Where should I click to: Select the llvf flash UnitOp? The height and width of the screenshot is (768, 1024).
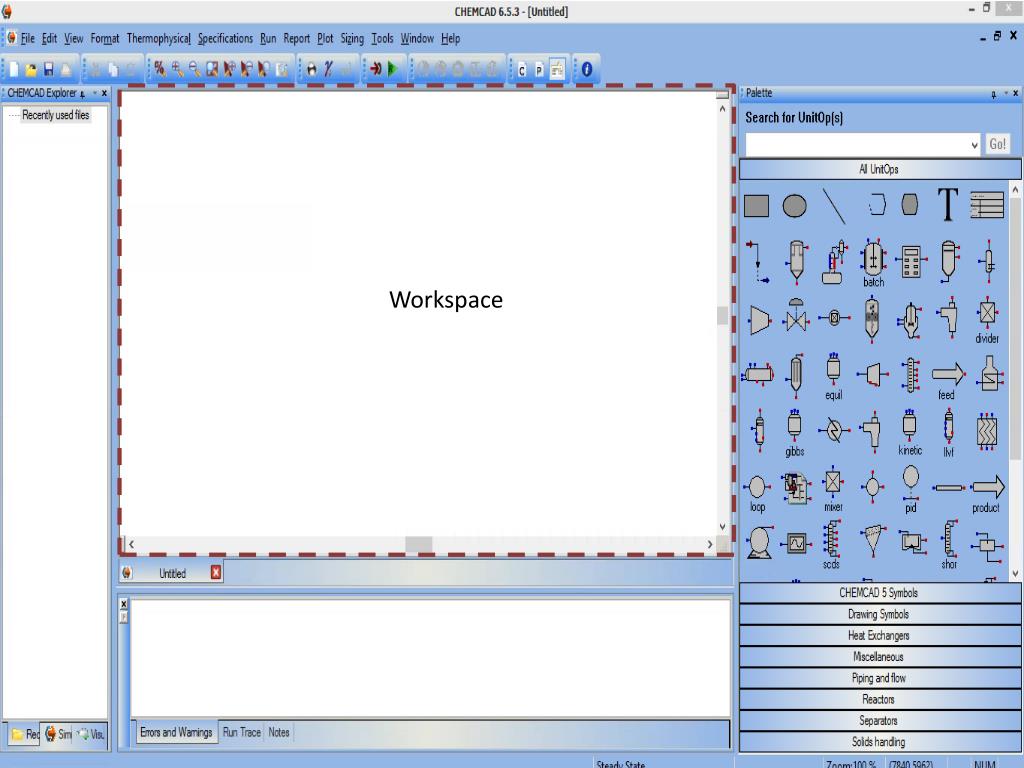[948, 432]
